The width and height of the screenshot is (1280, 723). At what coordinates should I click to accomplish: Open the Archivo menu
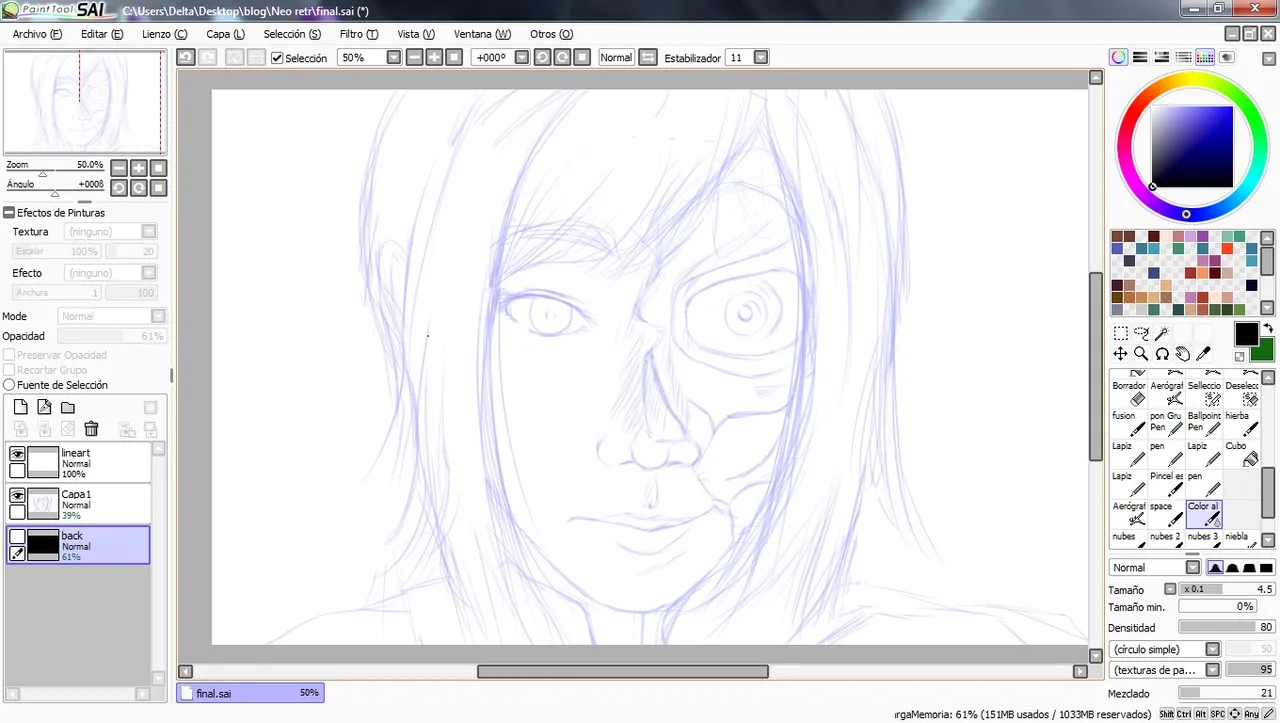tap(37, 34)
